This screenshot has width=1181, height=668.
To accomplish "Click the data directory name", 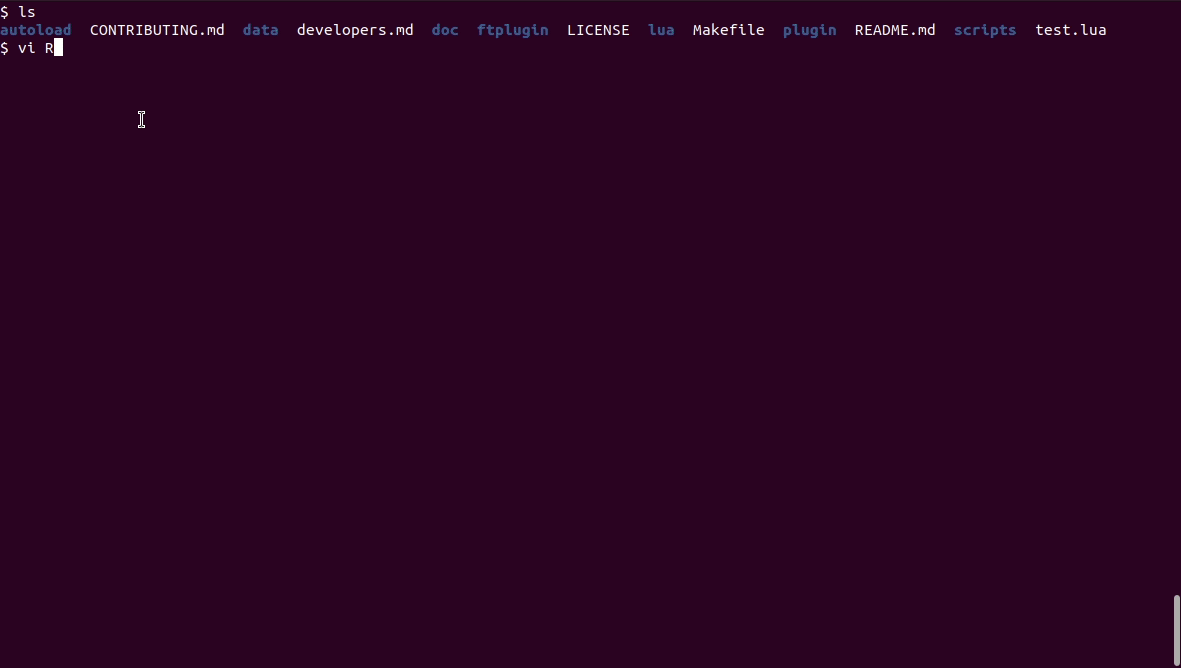I will [261, 30].
